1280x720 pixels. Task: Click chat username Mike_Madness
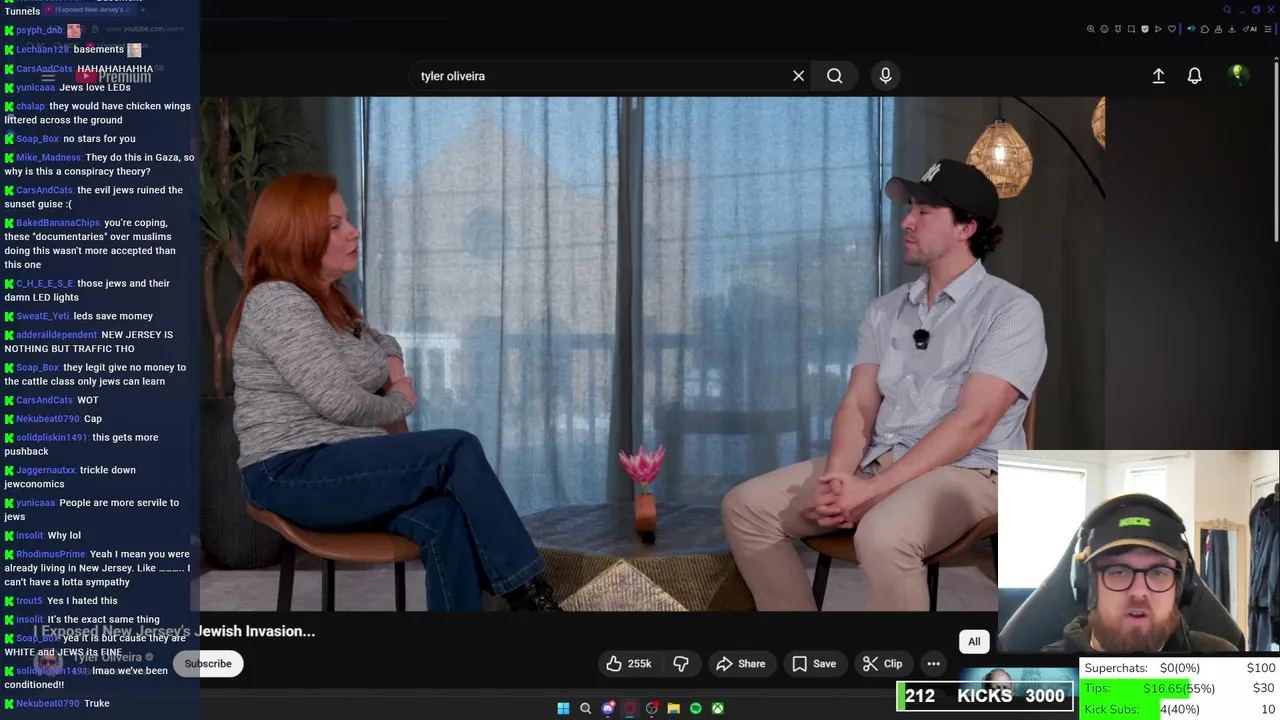point(48,157)
